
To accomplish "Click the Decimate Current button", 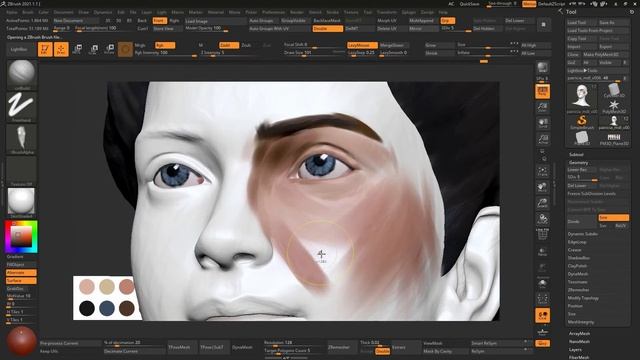I will [x=134, y=351].
